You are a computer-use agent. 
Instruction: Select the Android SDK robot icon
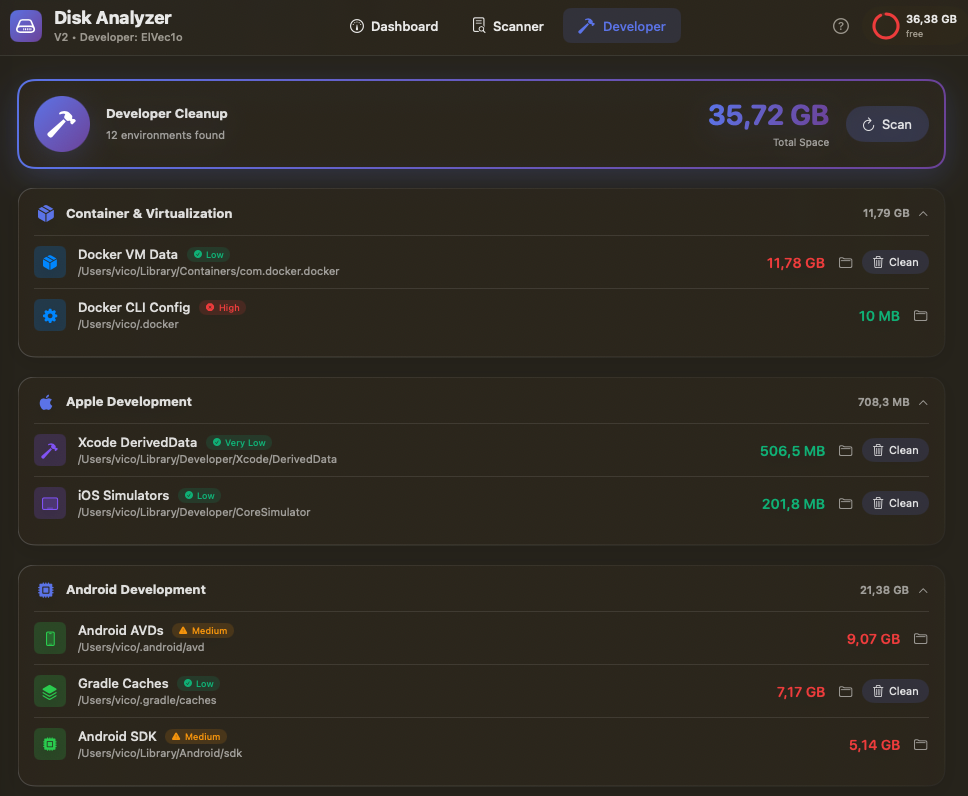[x=49, y=744]
